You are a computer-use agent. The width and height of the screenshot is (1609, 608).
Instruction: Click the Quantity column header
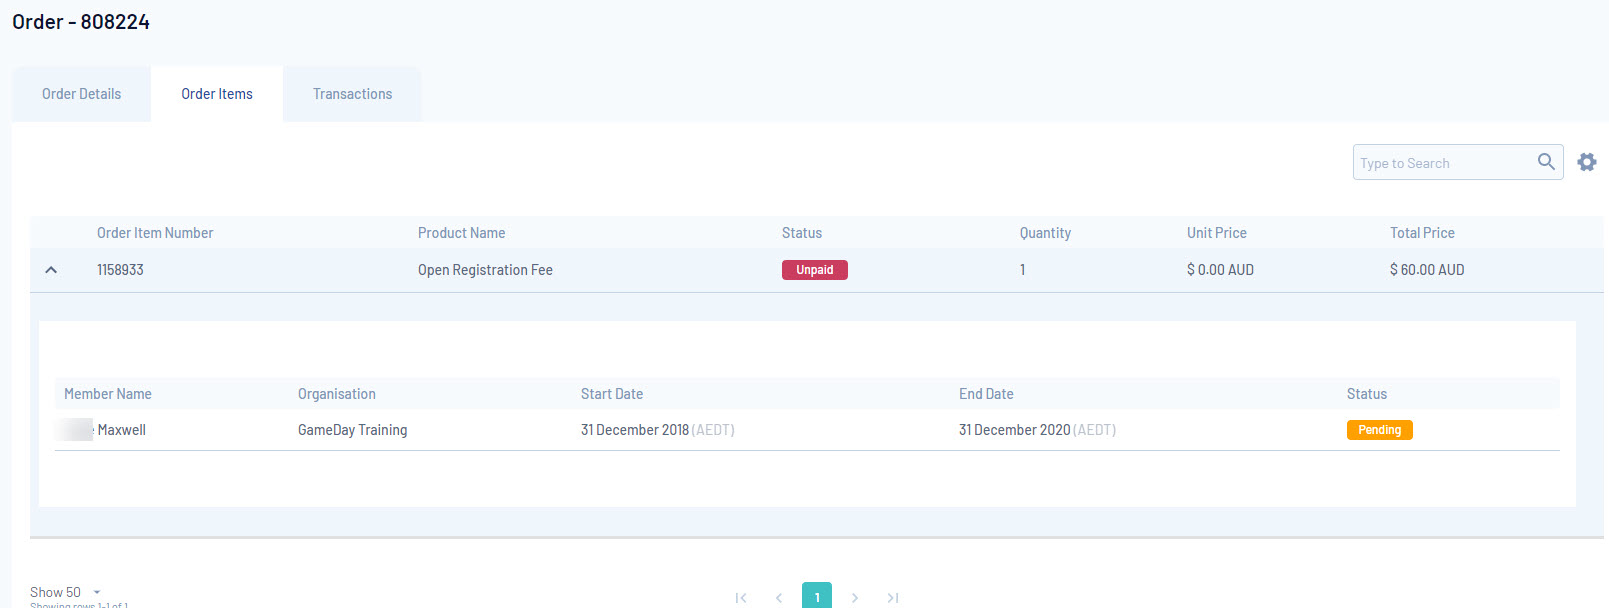1045,233
